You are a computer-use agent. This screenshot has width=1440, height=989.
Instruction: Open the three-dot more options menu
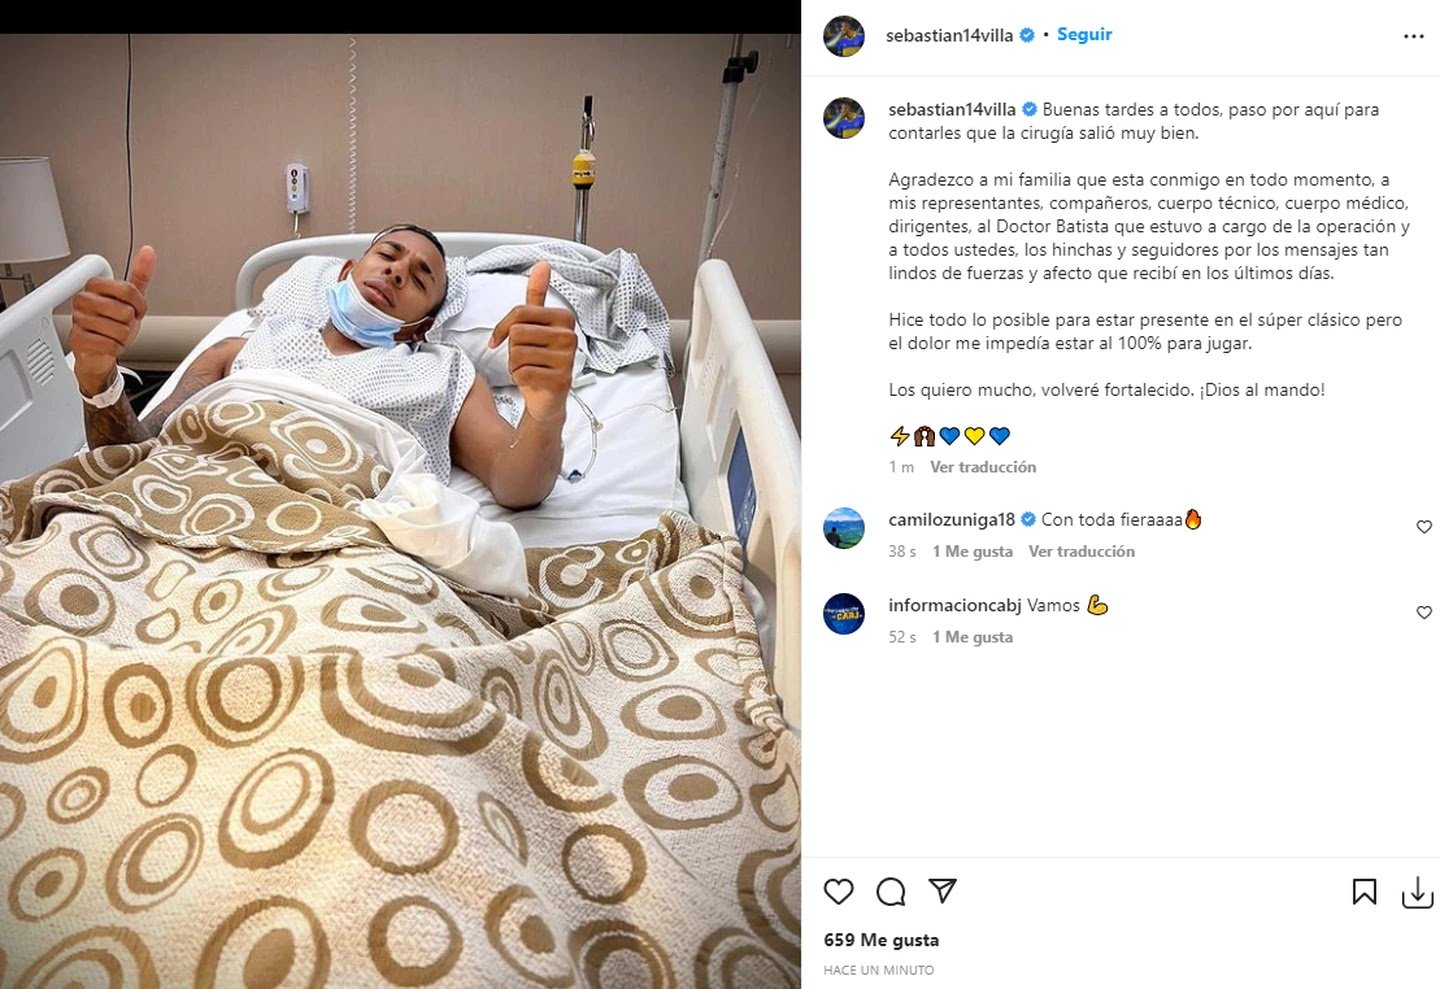(1413, 36)
